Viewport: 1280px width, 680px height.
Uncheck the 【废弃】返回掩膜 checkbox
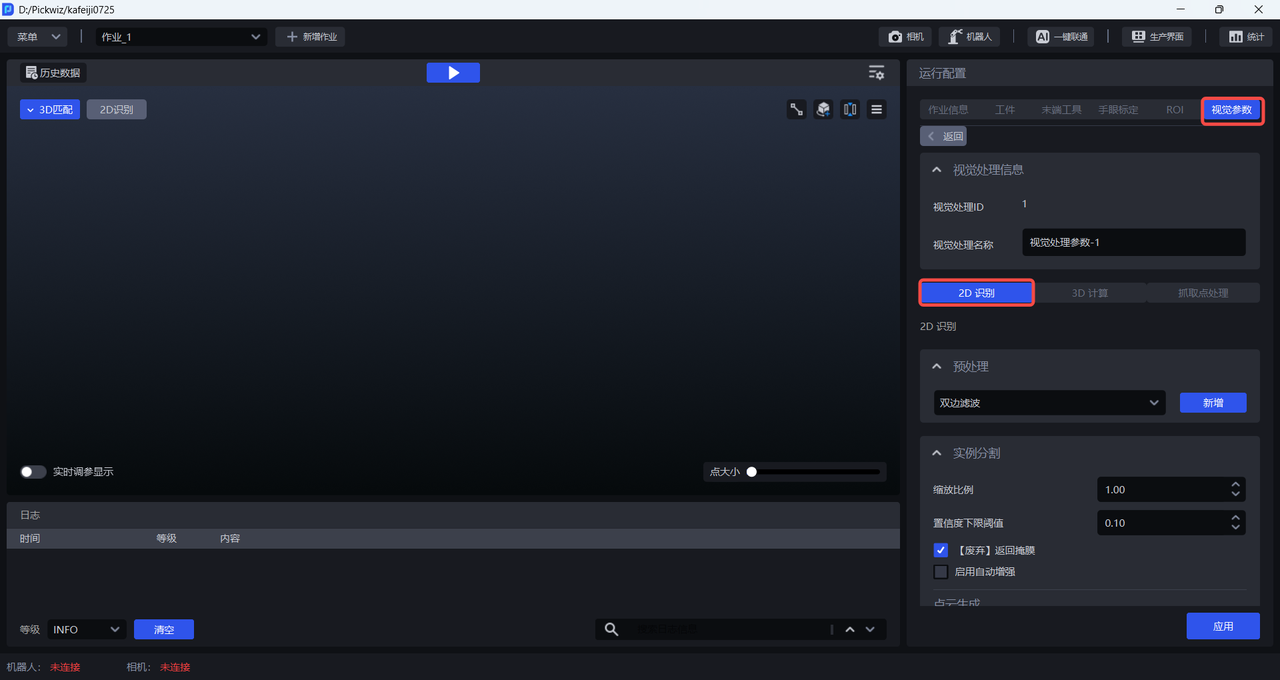[940, 550]
